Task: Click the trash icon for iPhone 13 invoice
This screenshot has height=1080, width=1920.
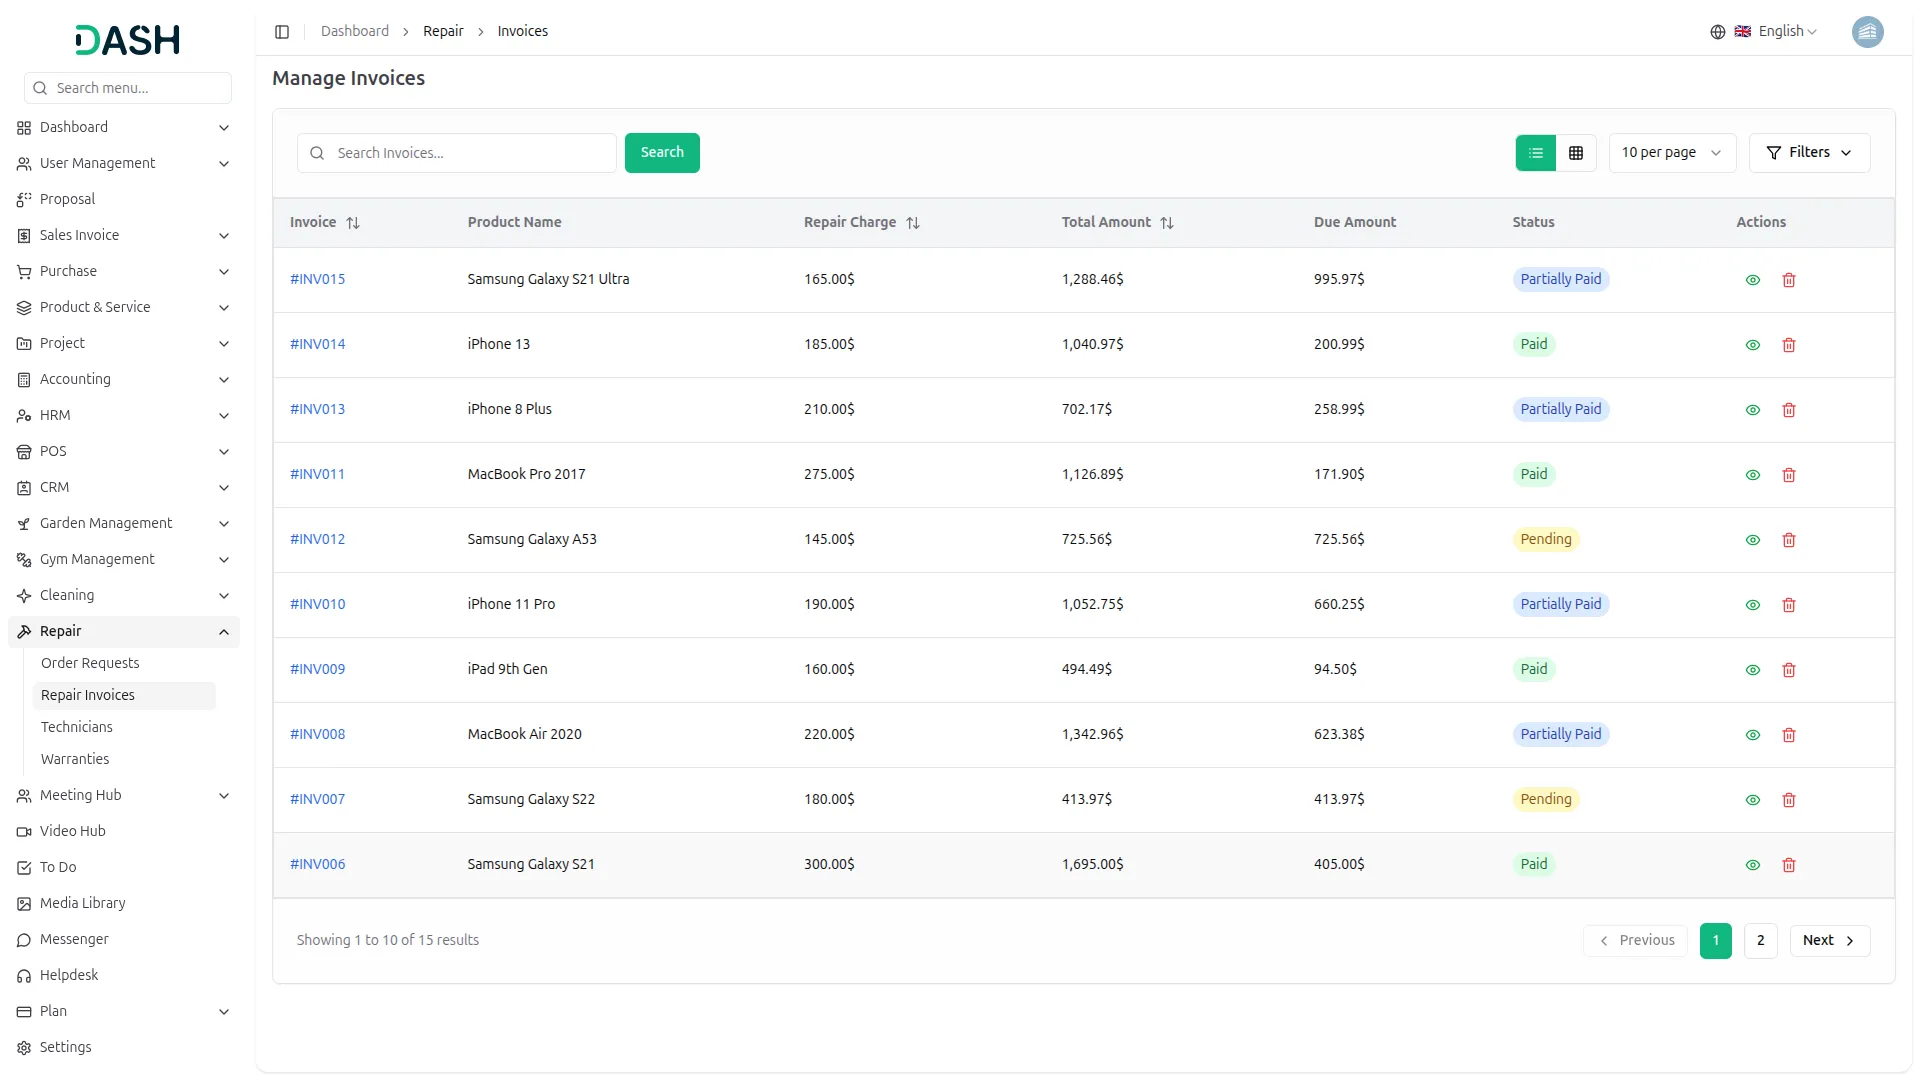Action: coord(1788,345)
